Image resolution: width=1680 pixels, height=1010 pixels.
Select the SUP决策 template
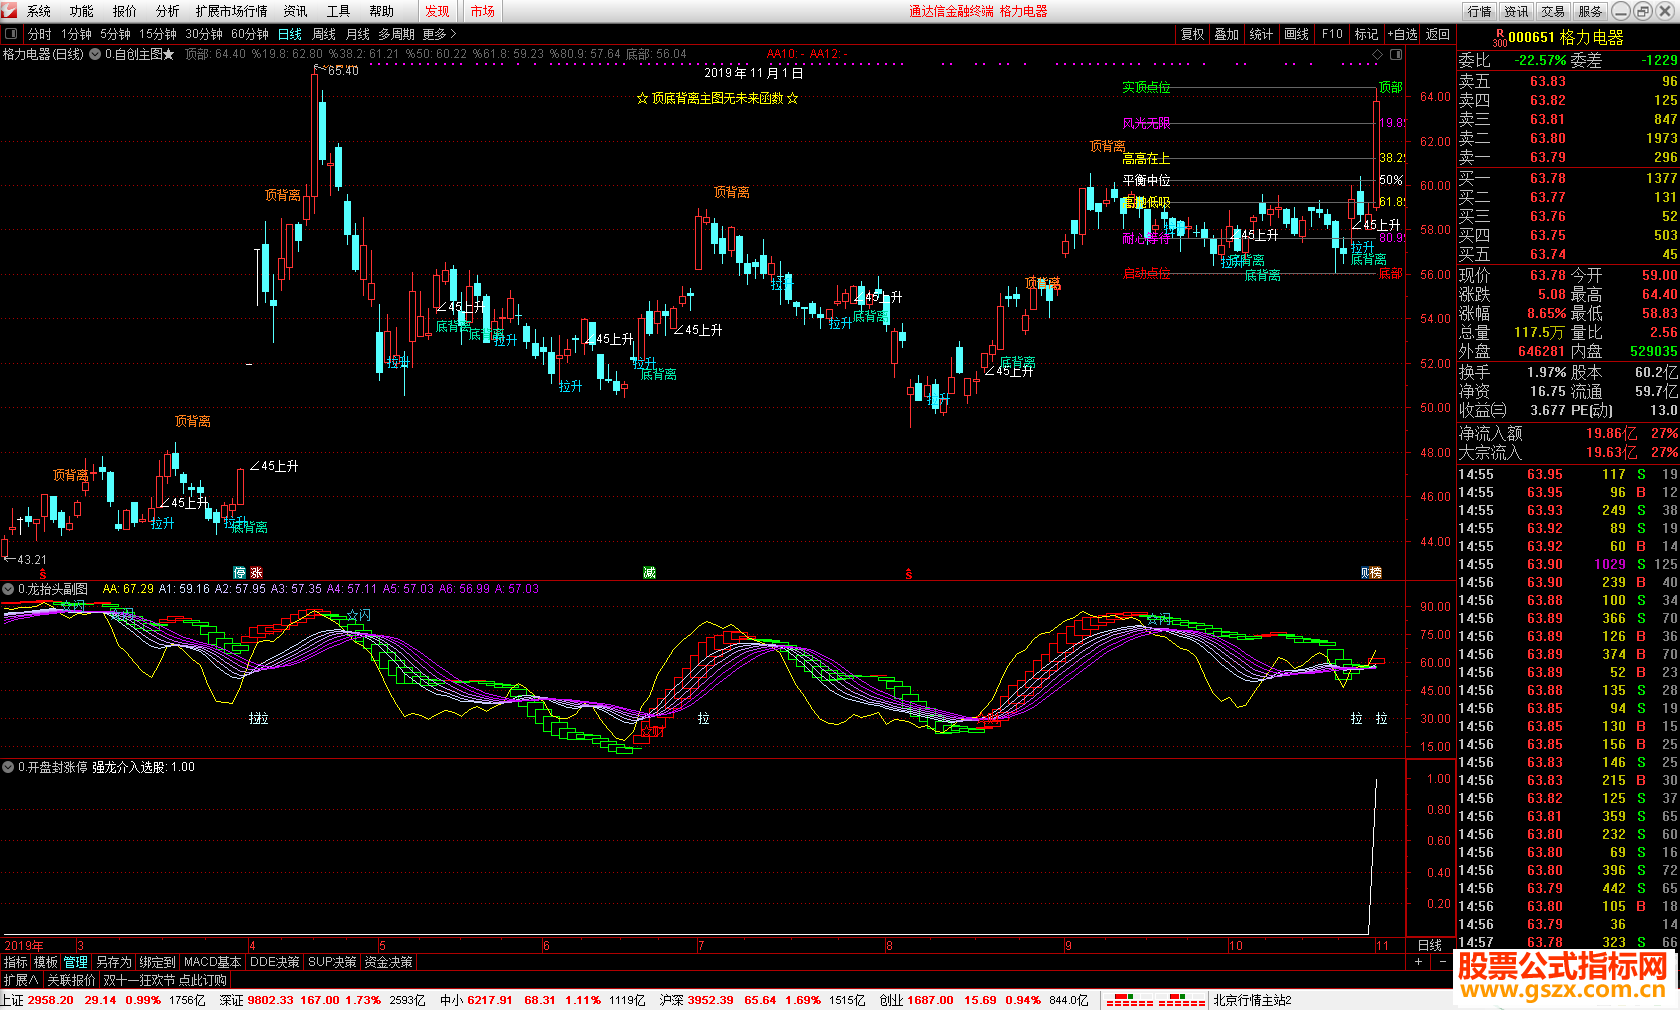(332, 962)
